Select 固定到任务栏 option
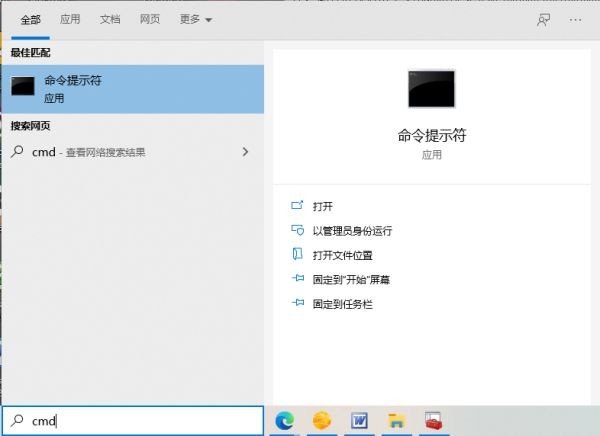The image size is (600, 436). pyautogui.click(x=342, y=303)
